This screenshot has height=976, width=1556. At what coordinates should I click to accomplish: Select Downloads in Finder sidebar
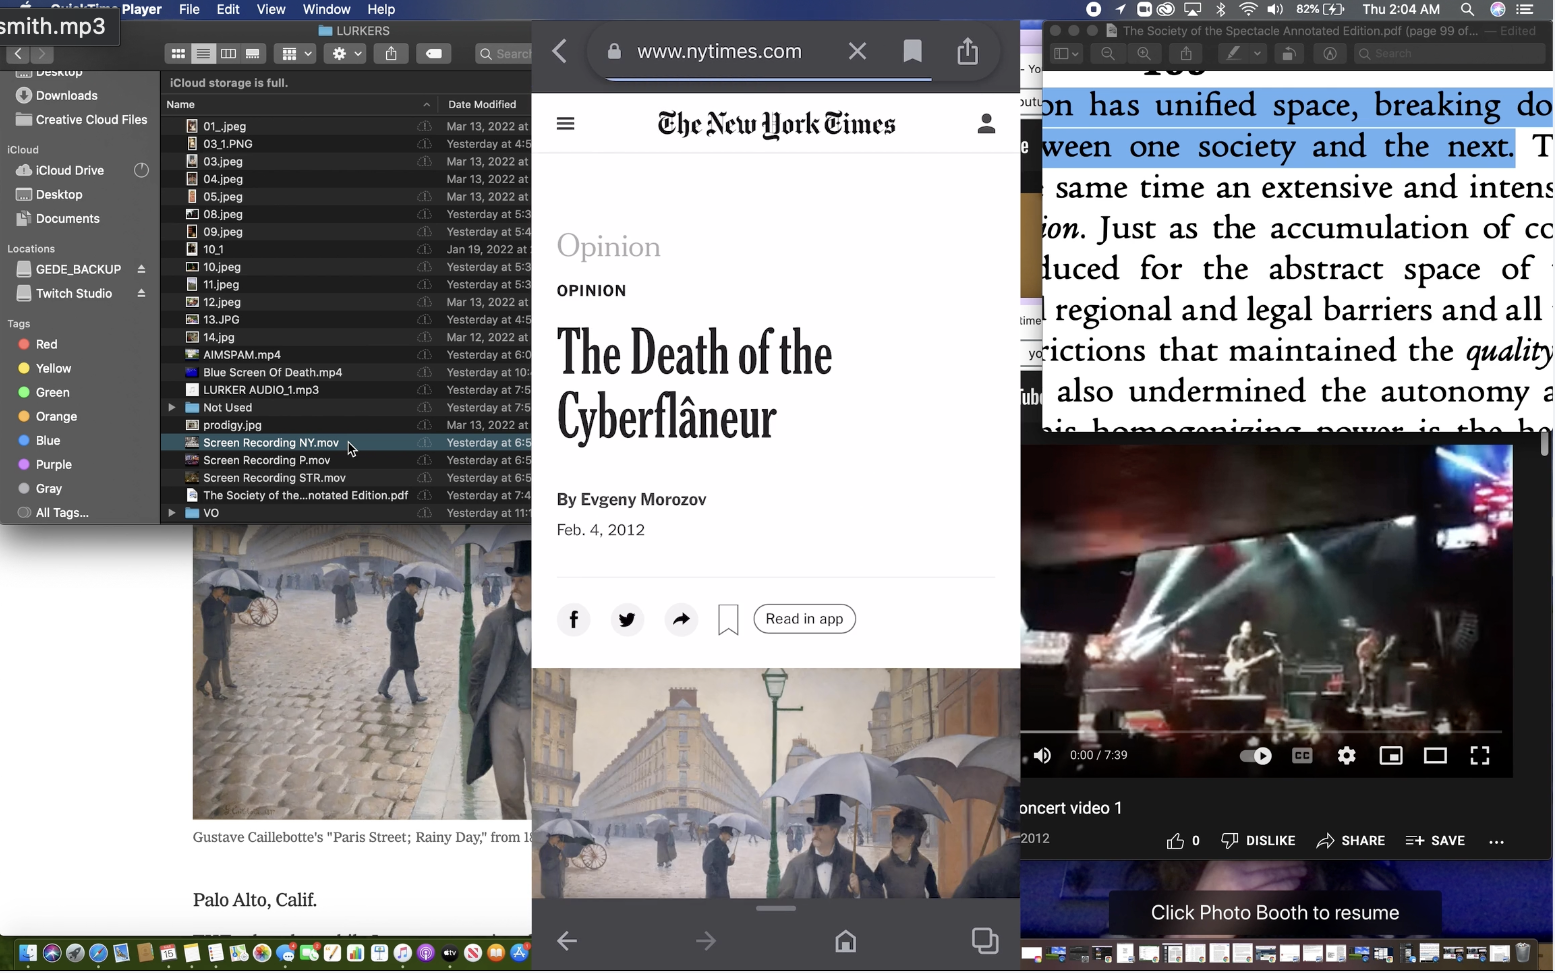(x=66, y=96)
